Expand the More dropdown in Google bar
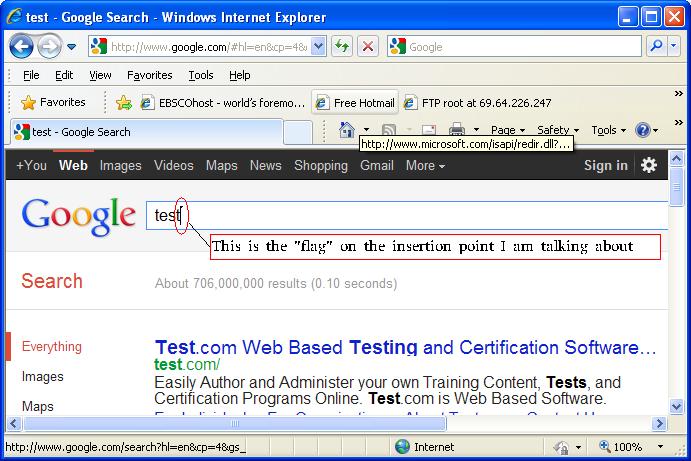The image size is (691, 461). [x=425, y=166]
